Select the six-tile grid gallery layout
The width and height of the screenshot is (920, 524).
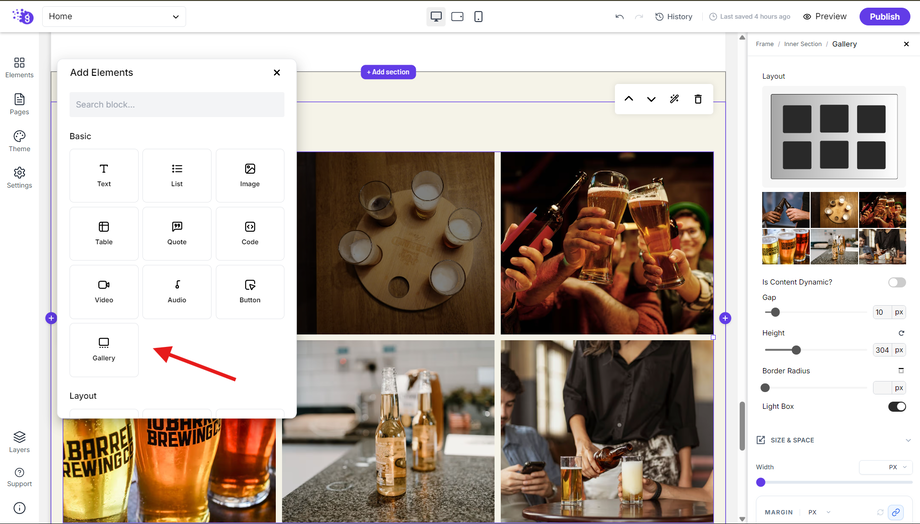pos(834,136)
